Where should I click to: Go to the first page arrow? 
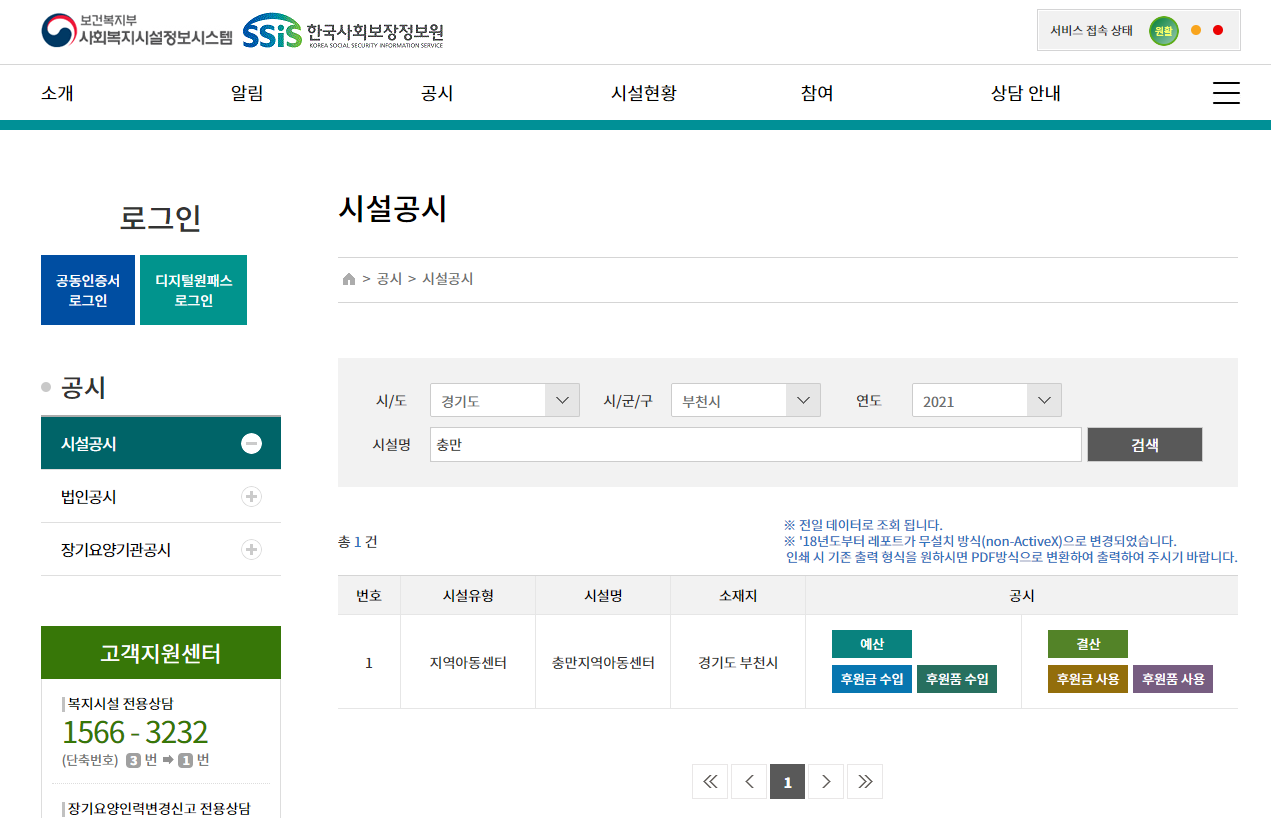710,782
